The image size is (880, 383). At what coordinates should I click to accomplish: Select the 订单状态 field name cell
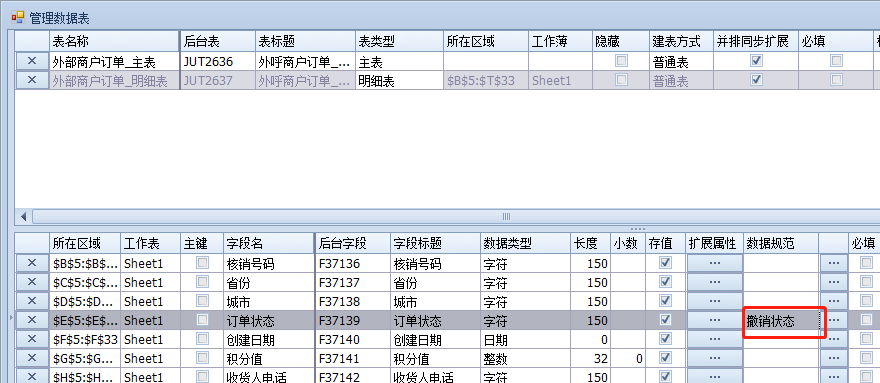point(269,321)
